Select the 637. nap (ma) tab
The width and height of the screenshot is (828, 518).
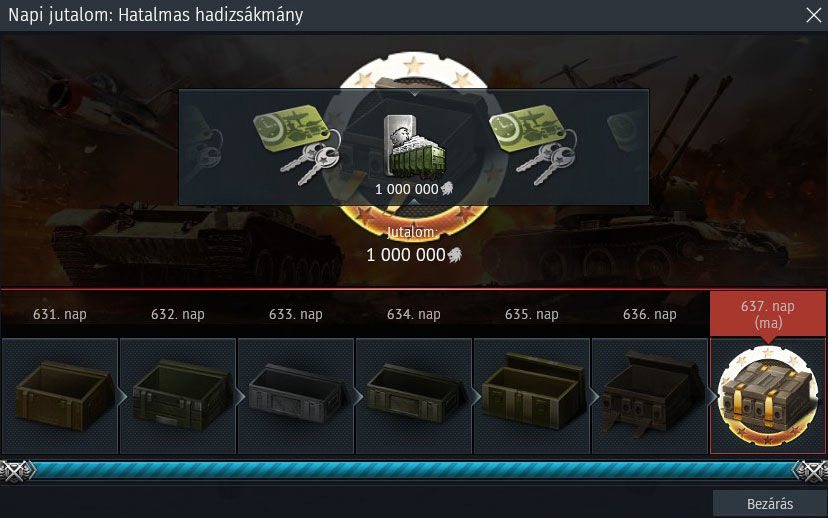[x=768, y=314]
